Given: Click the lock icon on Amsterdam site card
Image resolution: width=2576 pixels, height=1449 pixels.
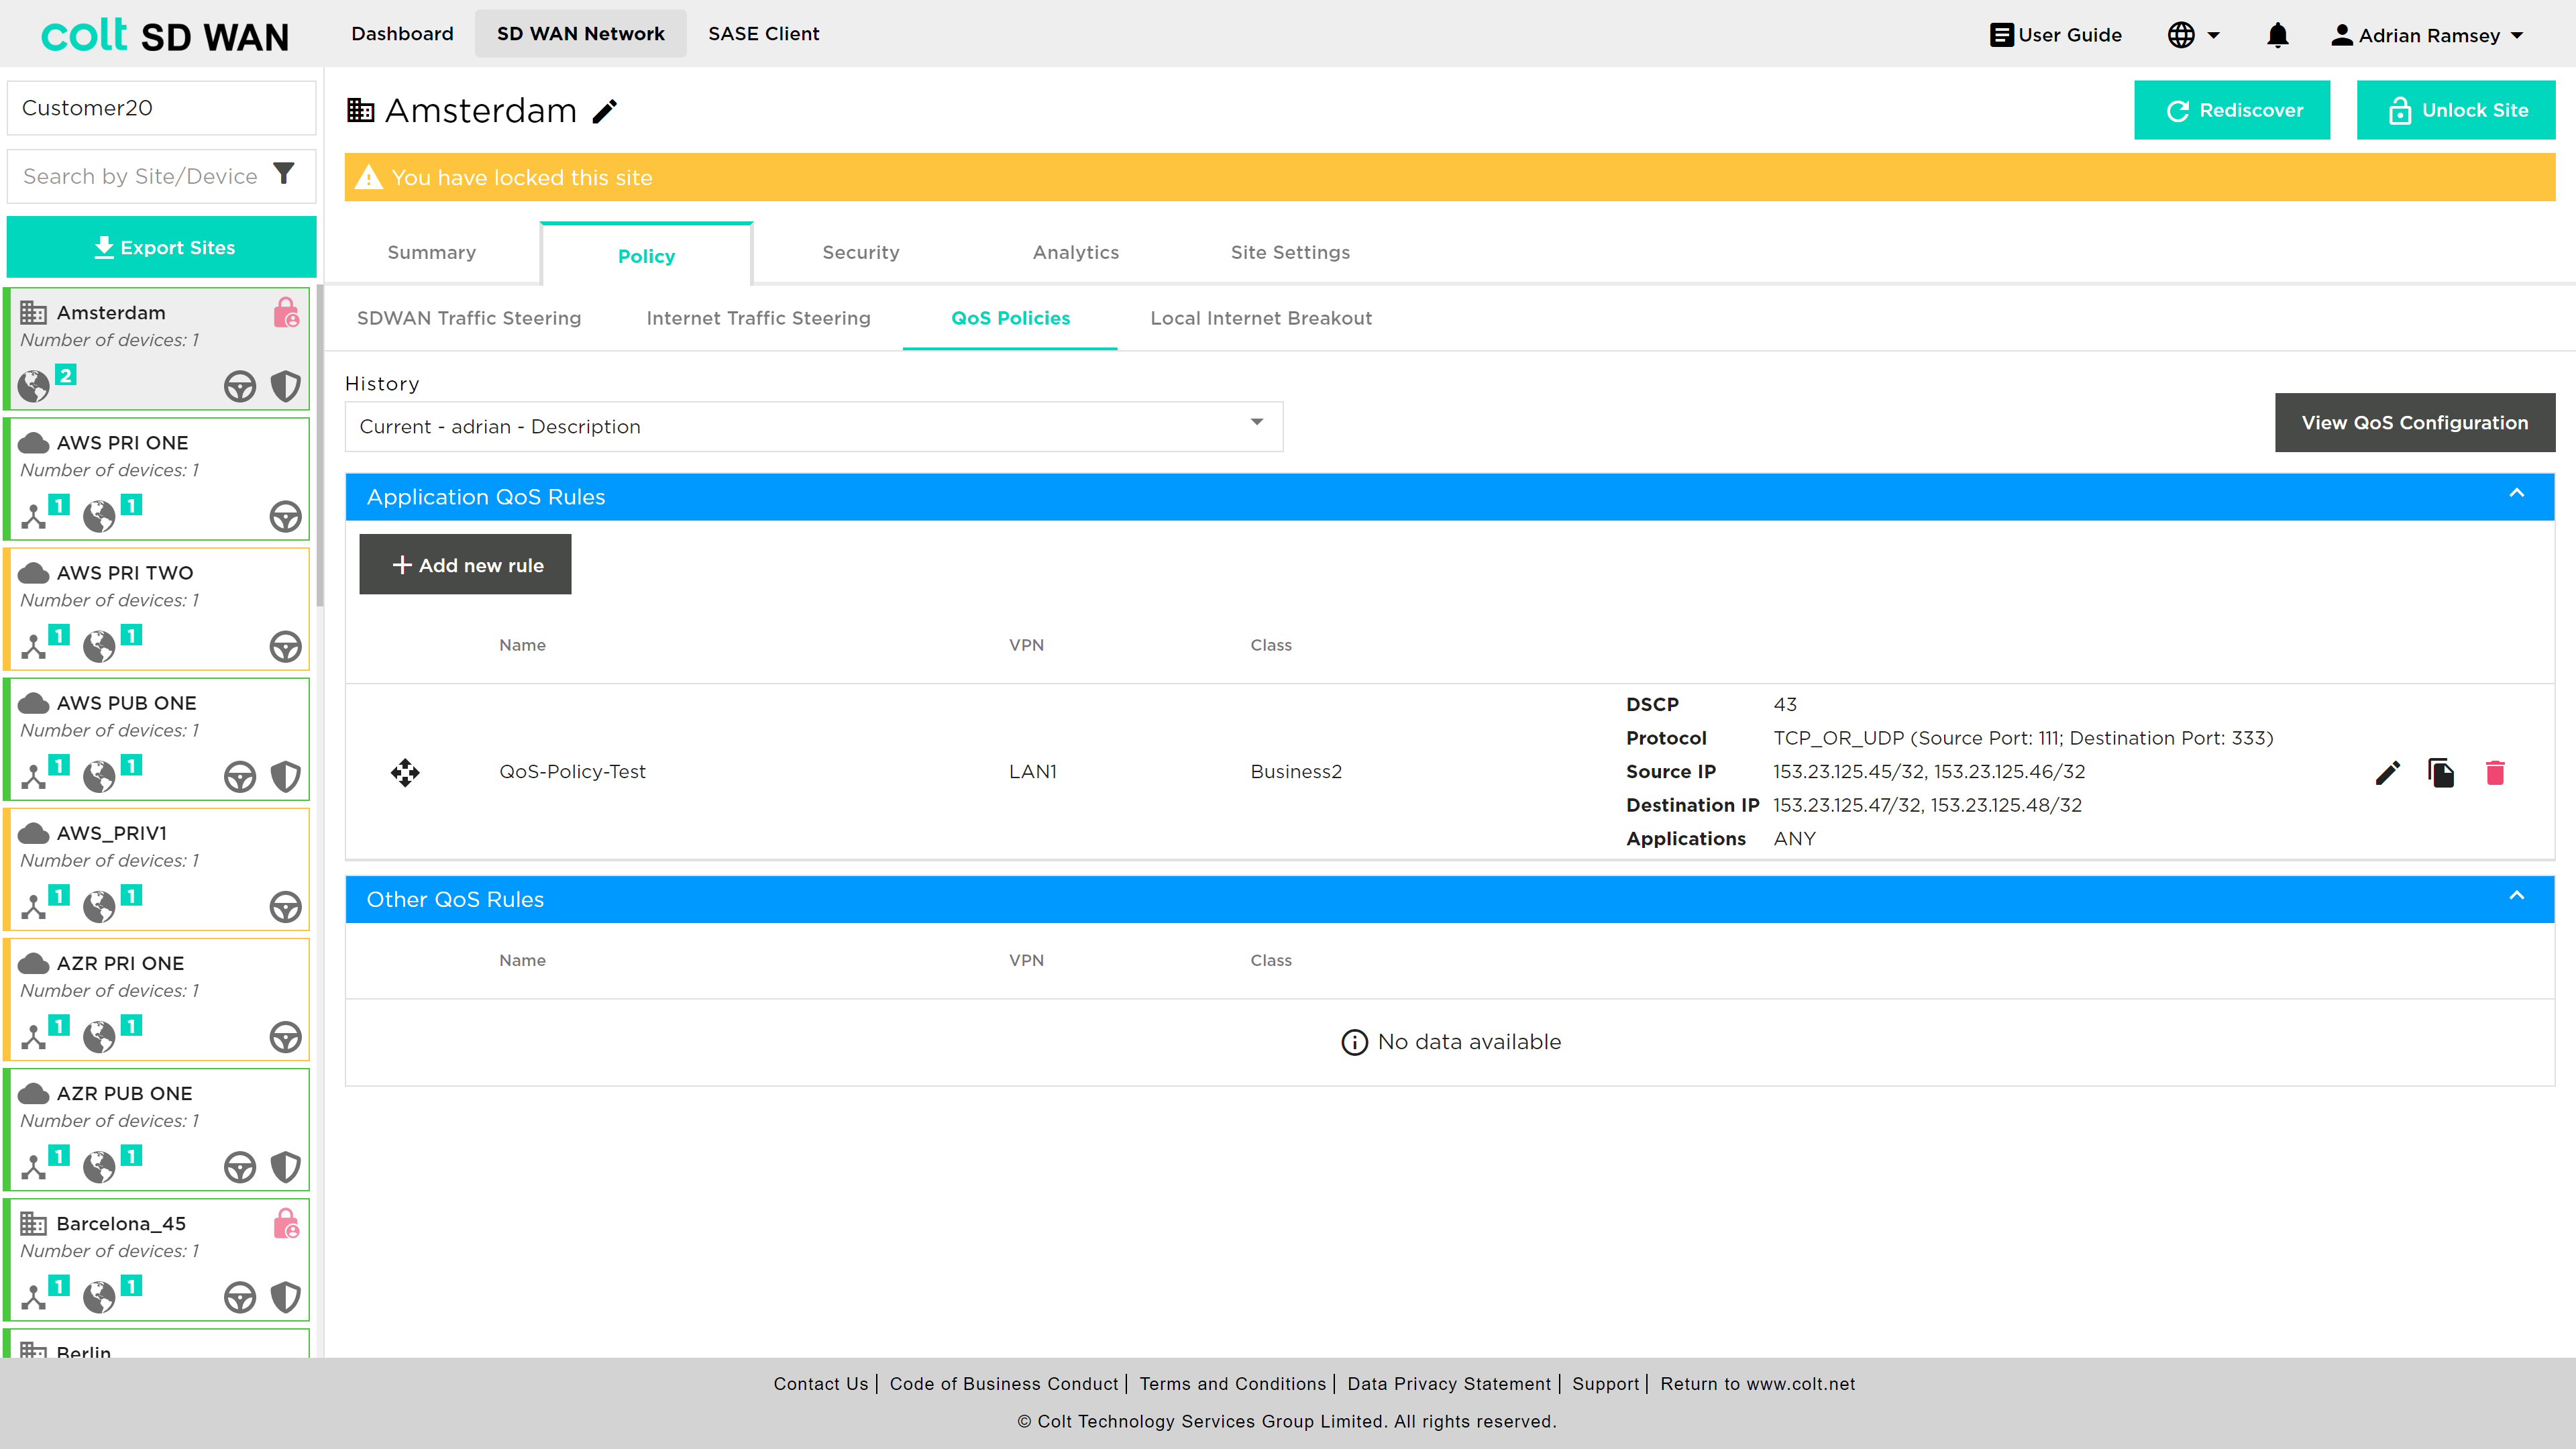Looking at the screenshot, I should [286, 312].
